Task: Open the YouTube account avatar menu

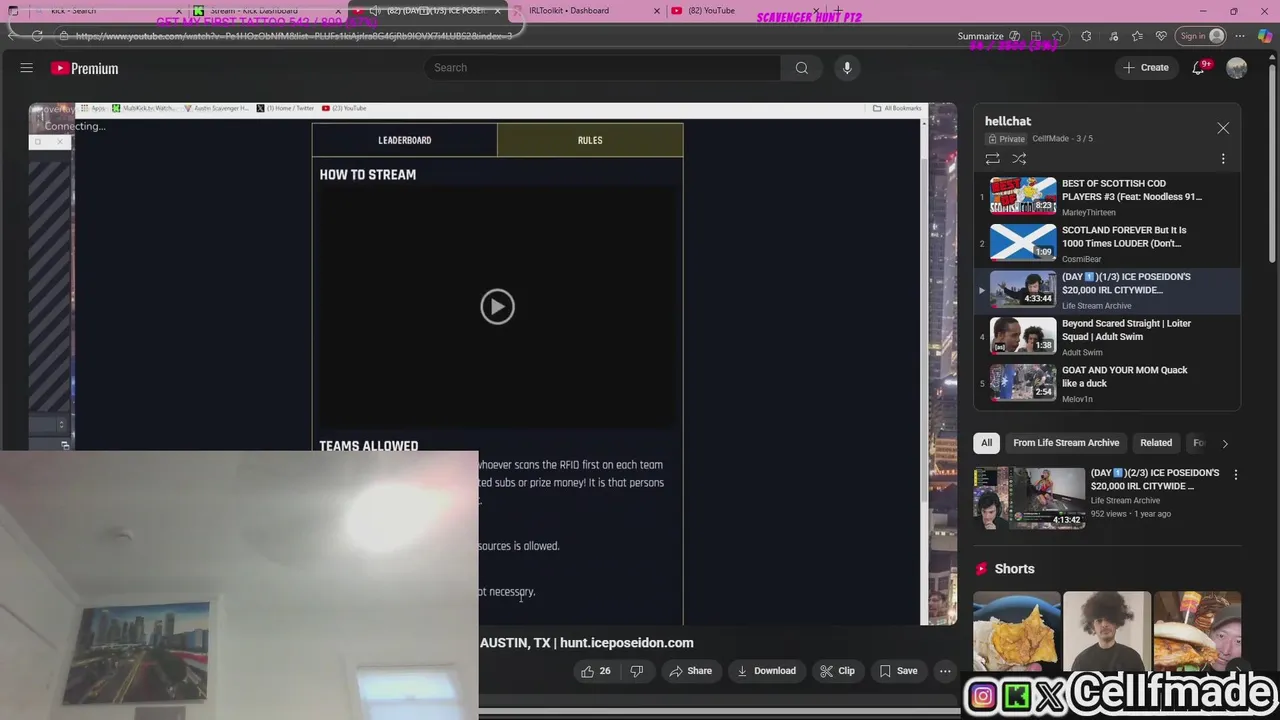Action: point(1237,68)
